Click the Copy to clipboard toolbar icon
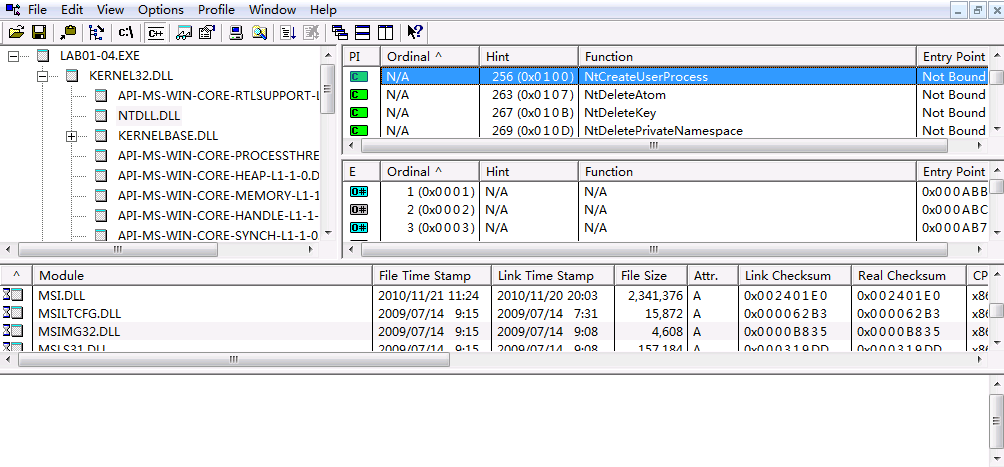 coord(68,32)
